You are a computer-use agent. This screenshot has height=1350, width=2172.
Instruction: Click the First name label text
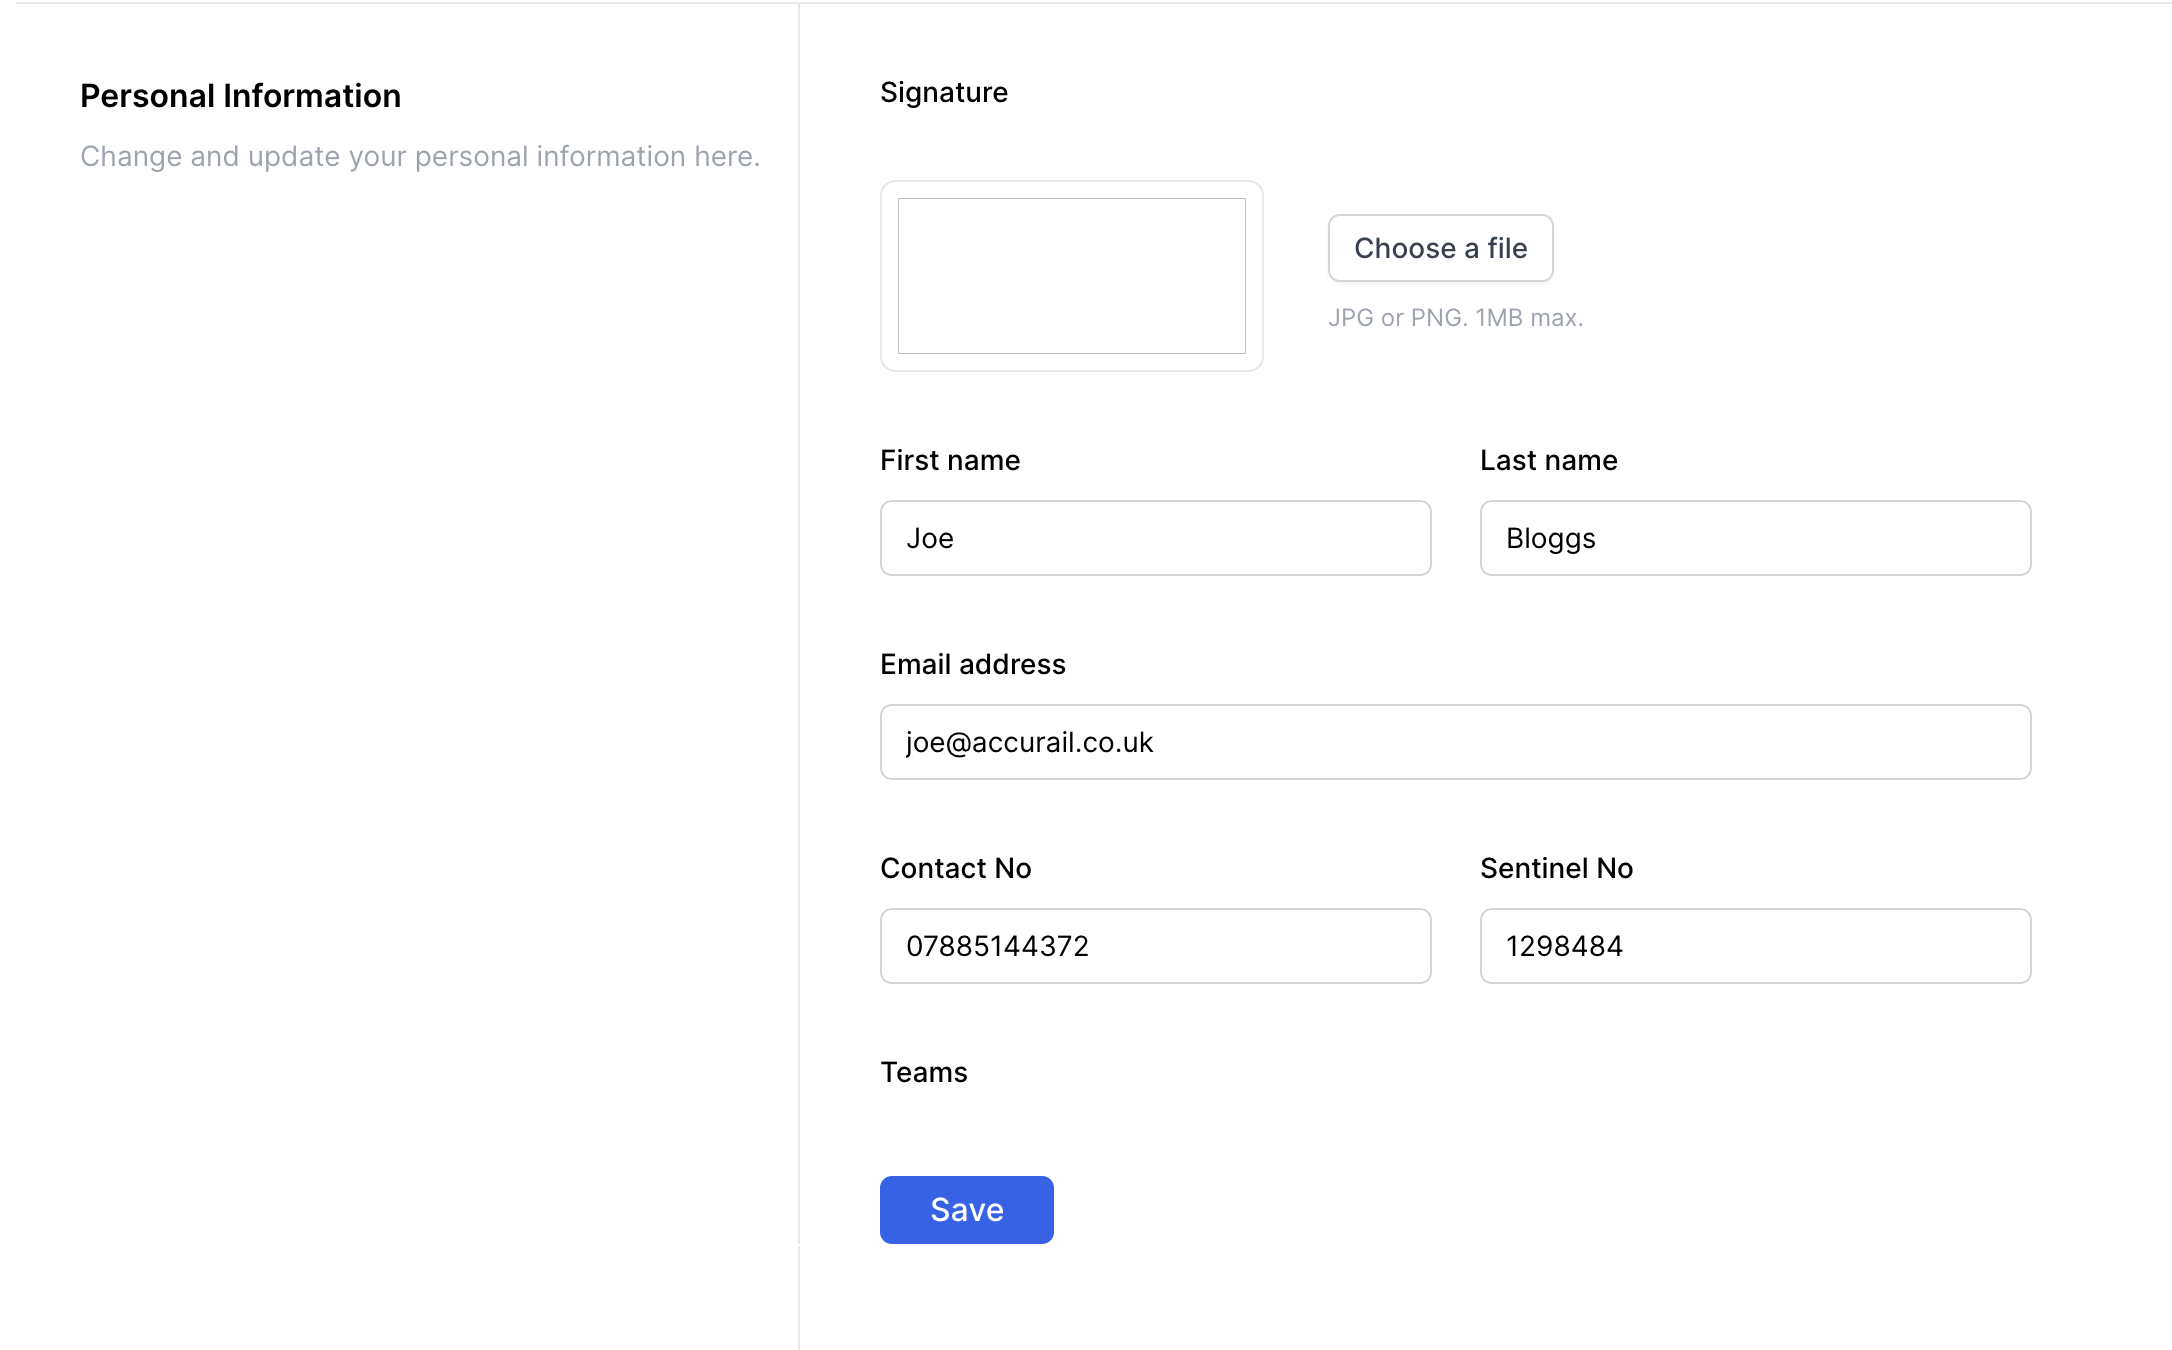(950, 460)
